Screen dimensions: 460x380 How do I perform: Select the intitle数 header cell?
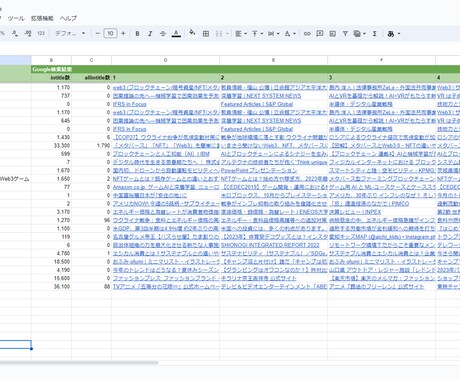tap(51, 78)
